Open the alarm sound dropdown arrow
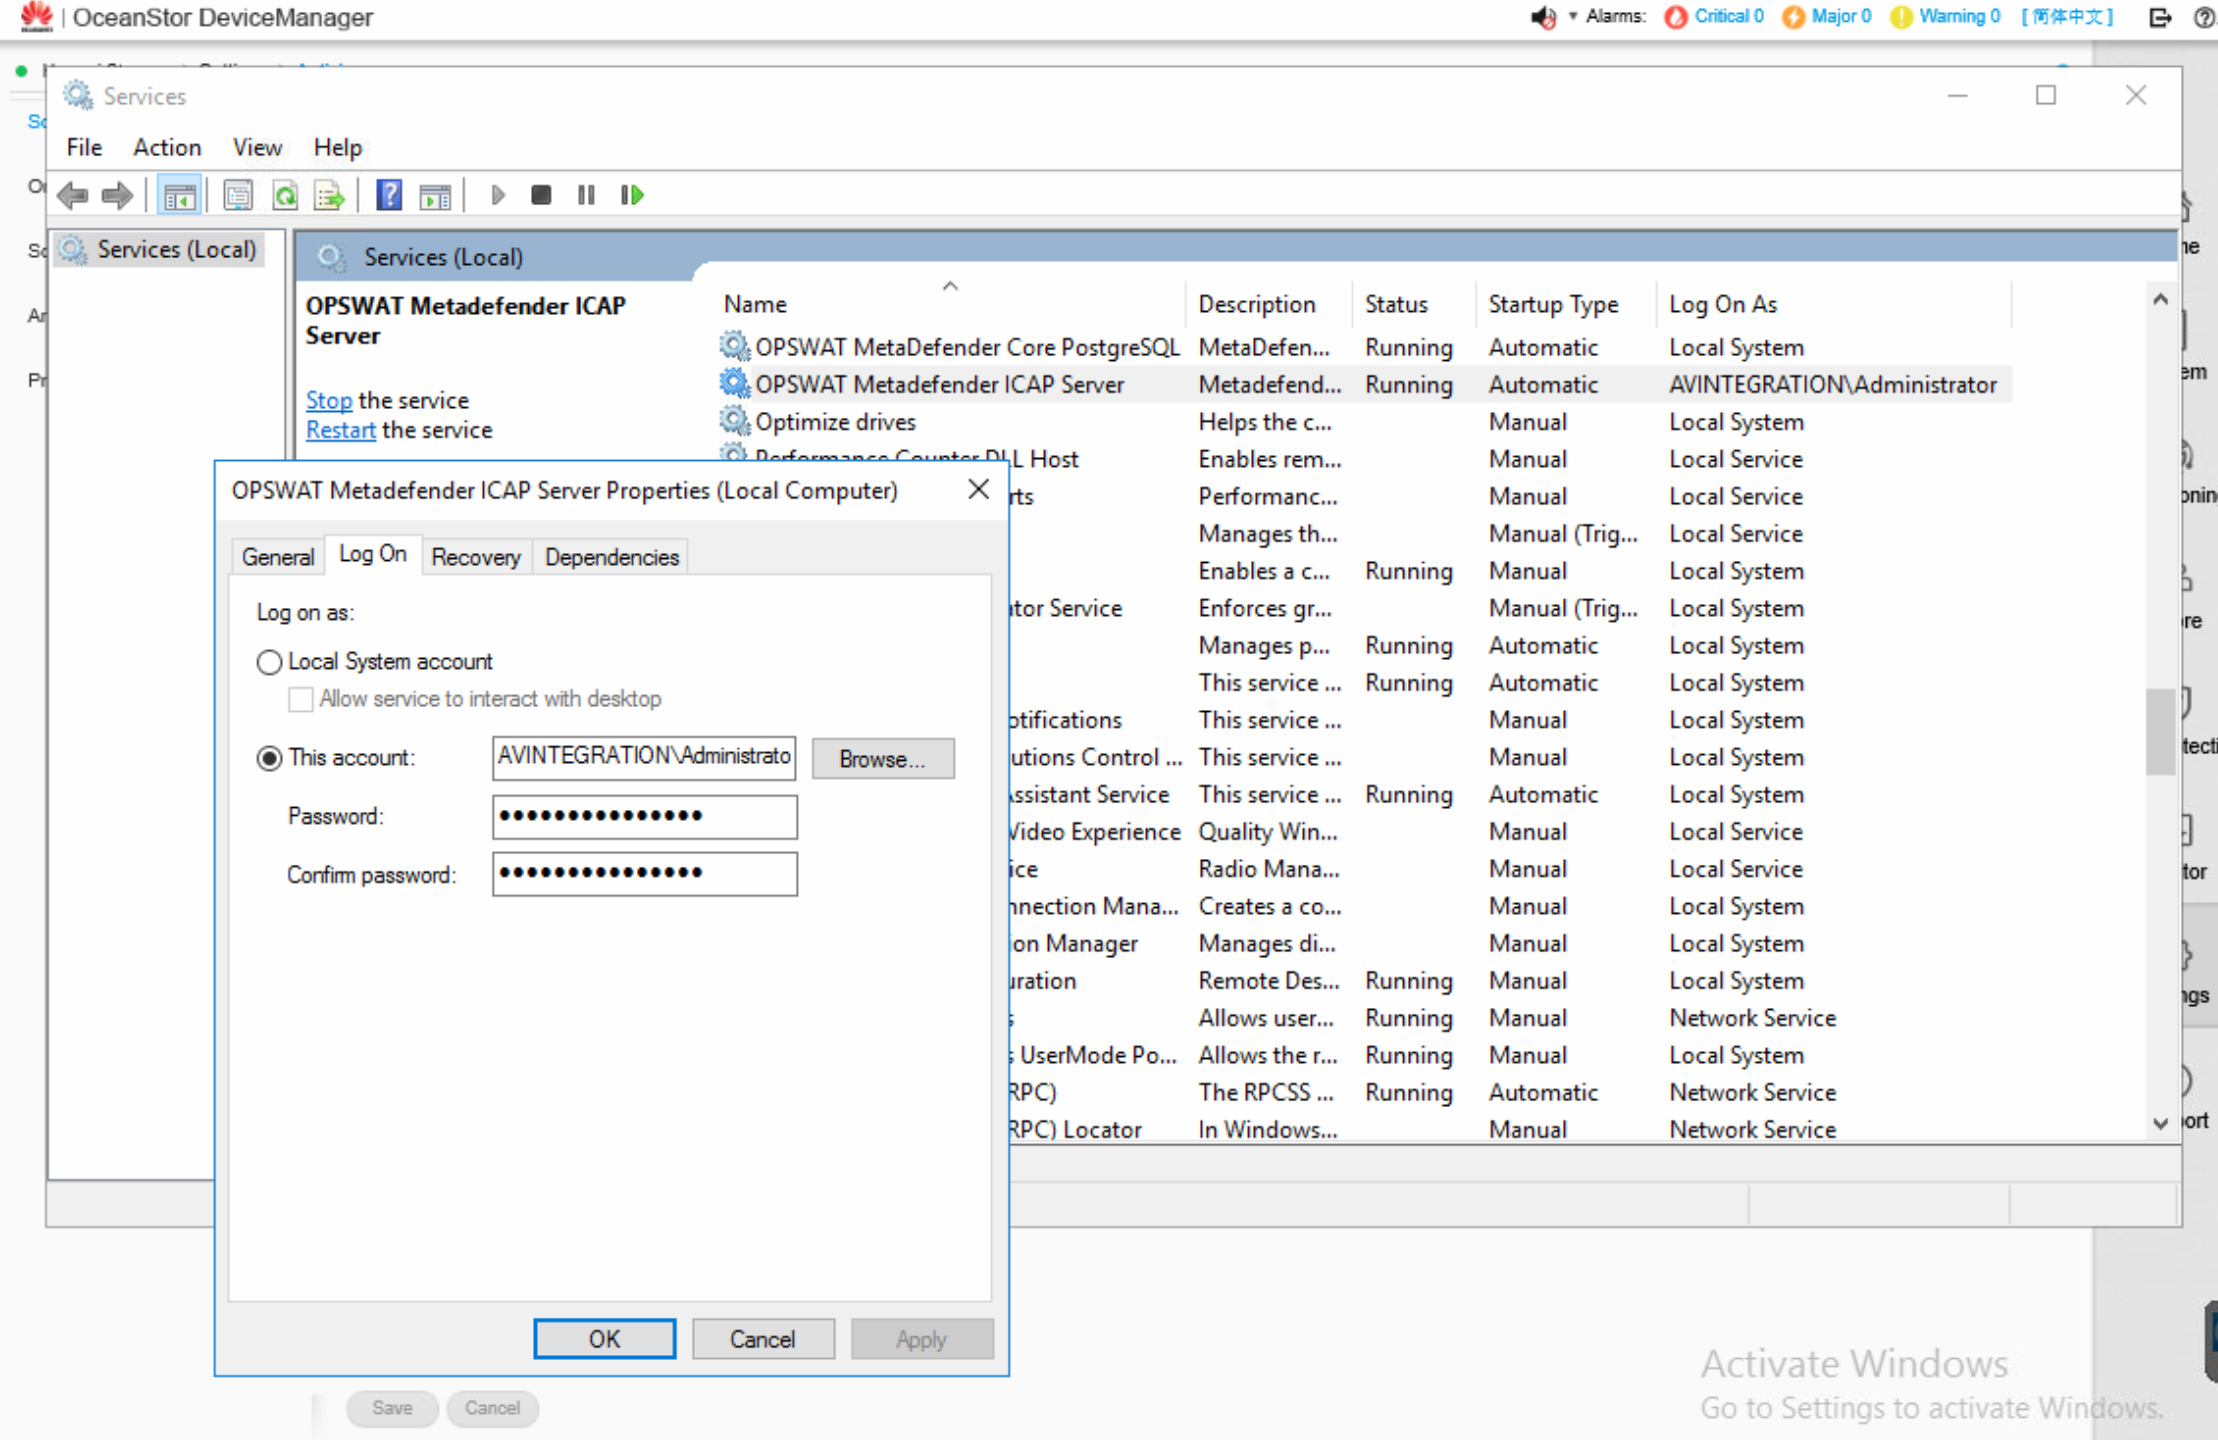2218x1440 pixels. click(x=1573, y=16)
